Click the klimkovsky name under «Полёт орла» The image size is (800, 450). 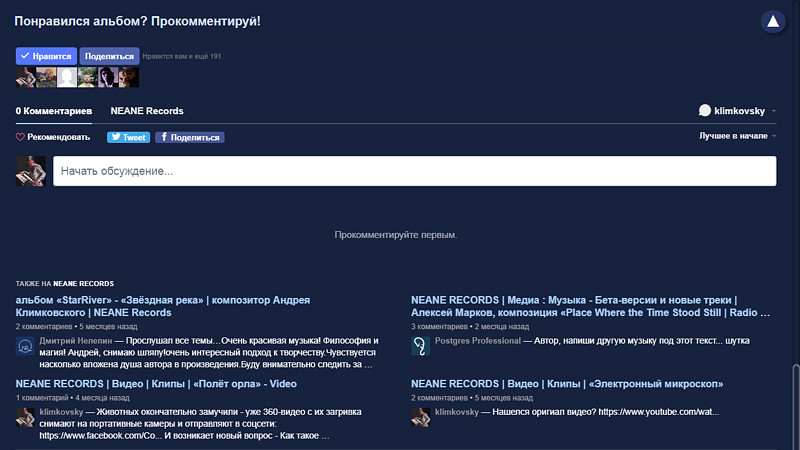pyautogui.click(x=61, y=412)
